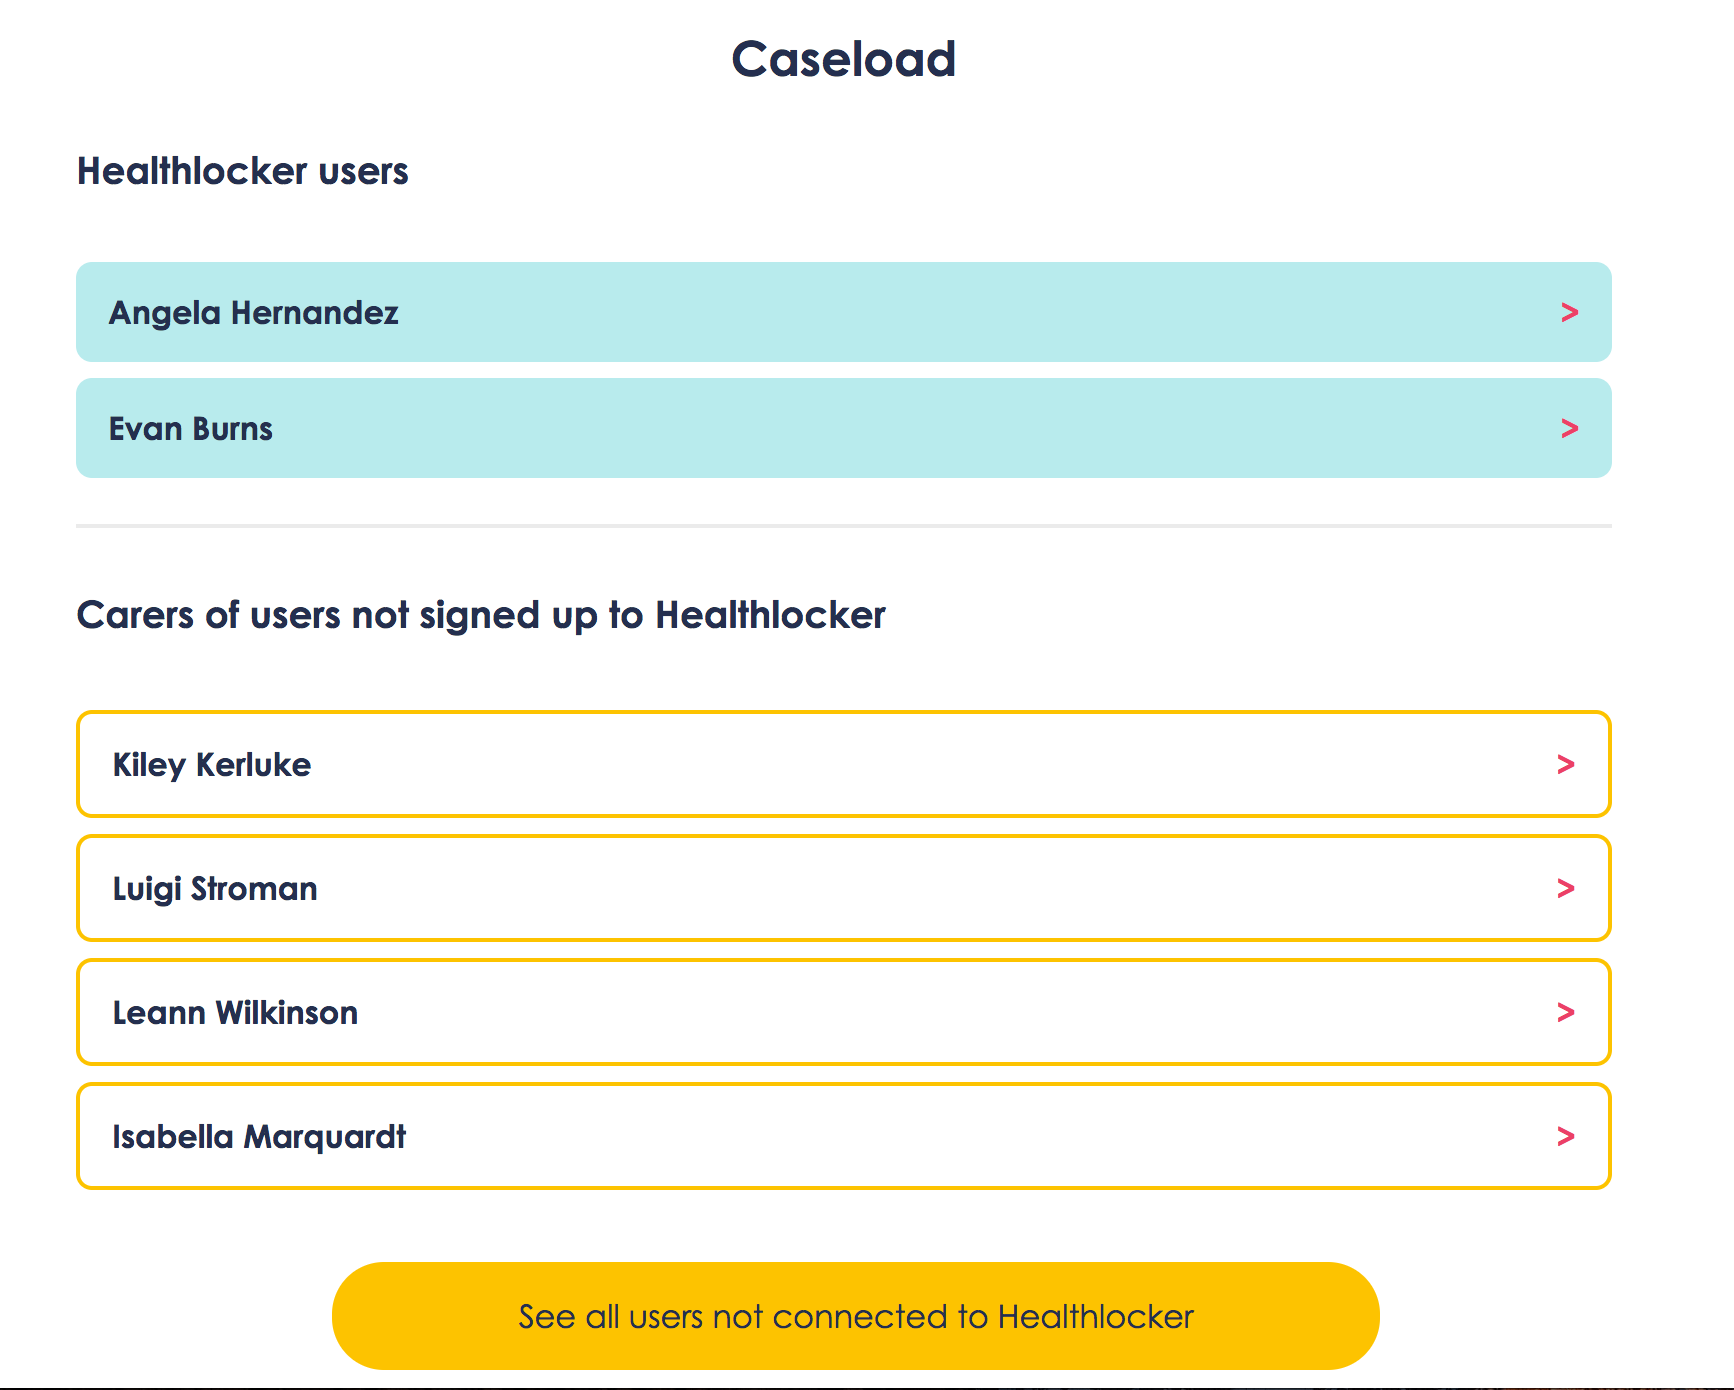Open Isabella Marquardt's carer record

259,1136
